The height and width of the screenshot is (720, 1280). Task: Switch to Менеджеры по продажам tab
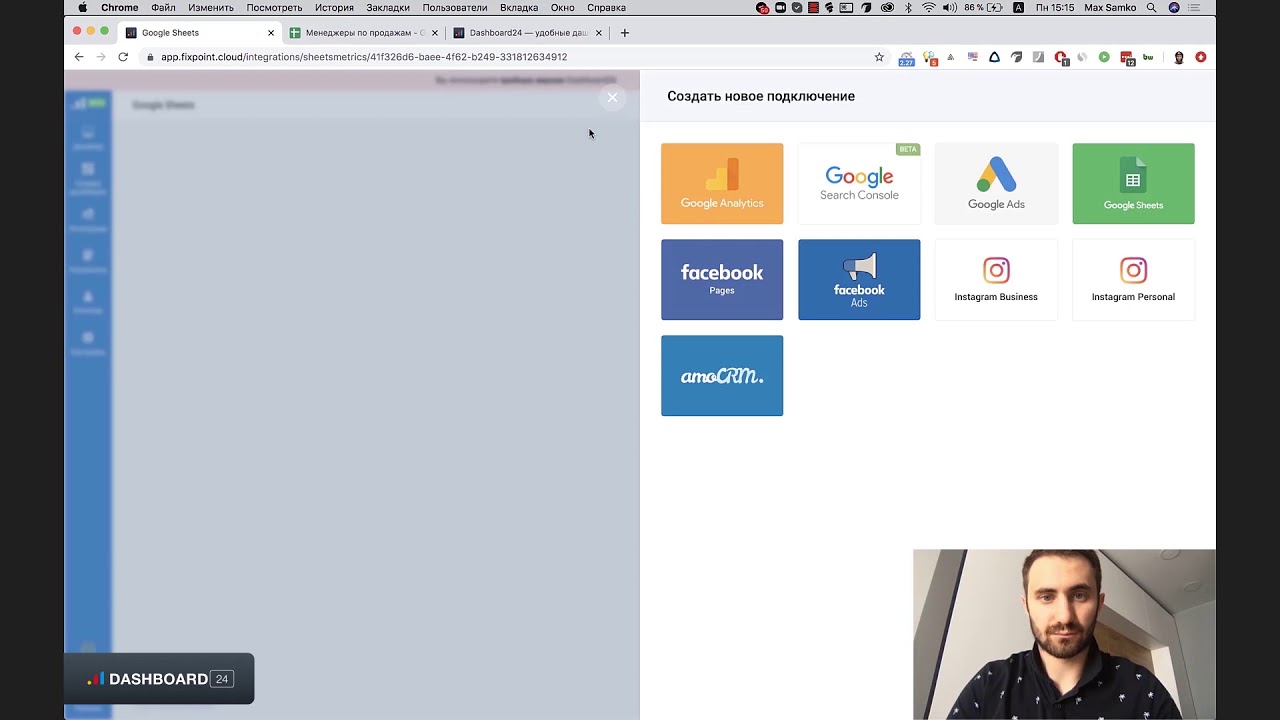pos(365,33)
